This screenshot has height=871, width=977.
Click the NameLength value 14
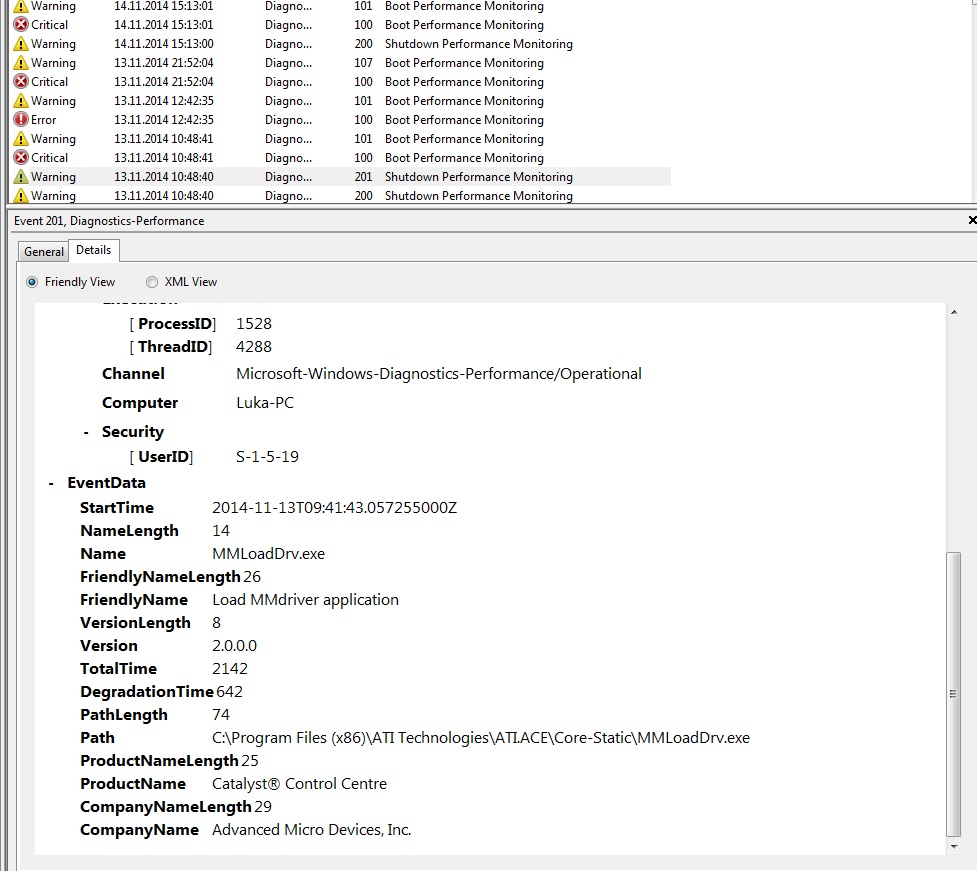tap(221, 531)
